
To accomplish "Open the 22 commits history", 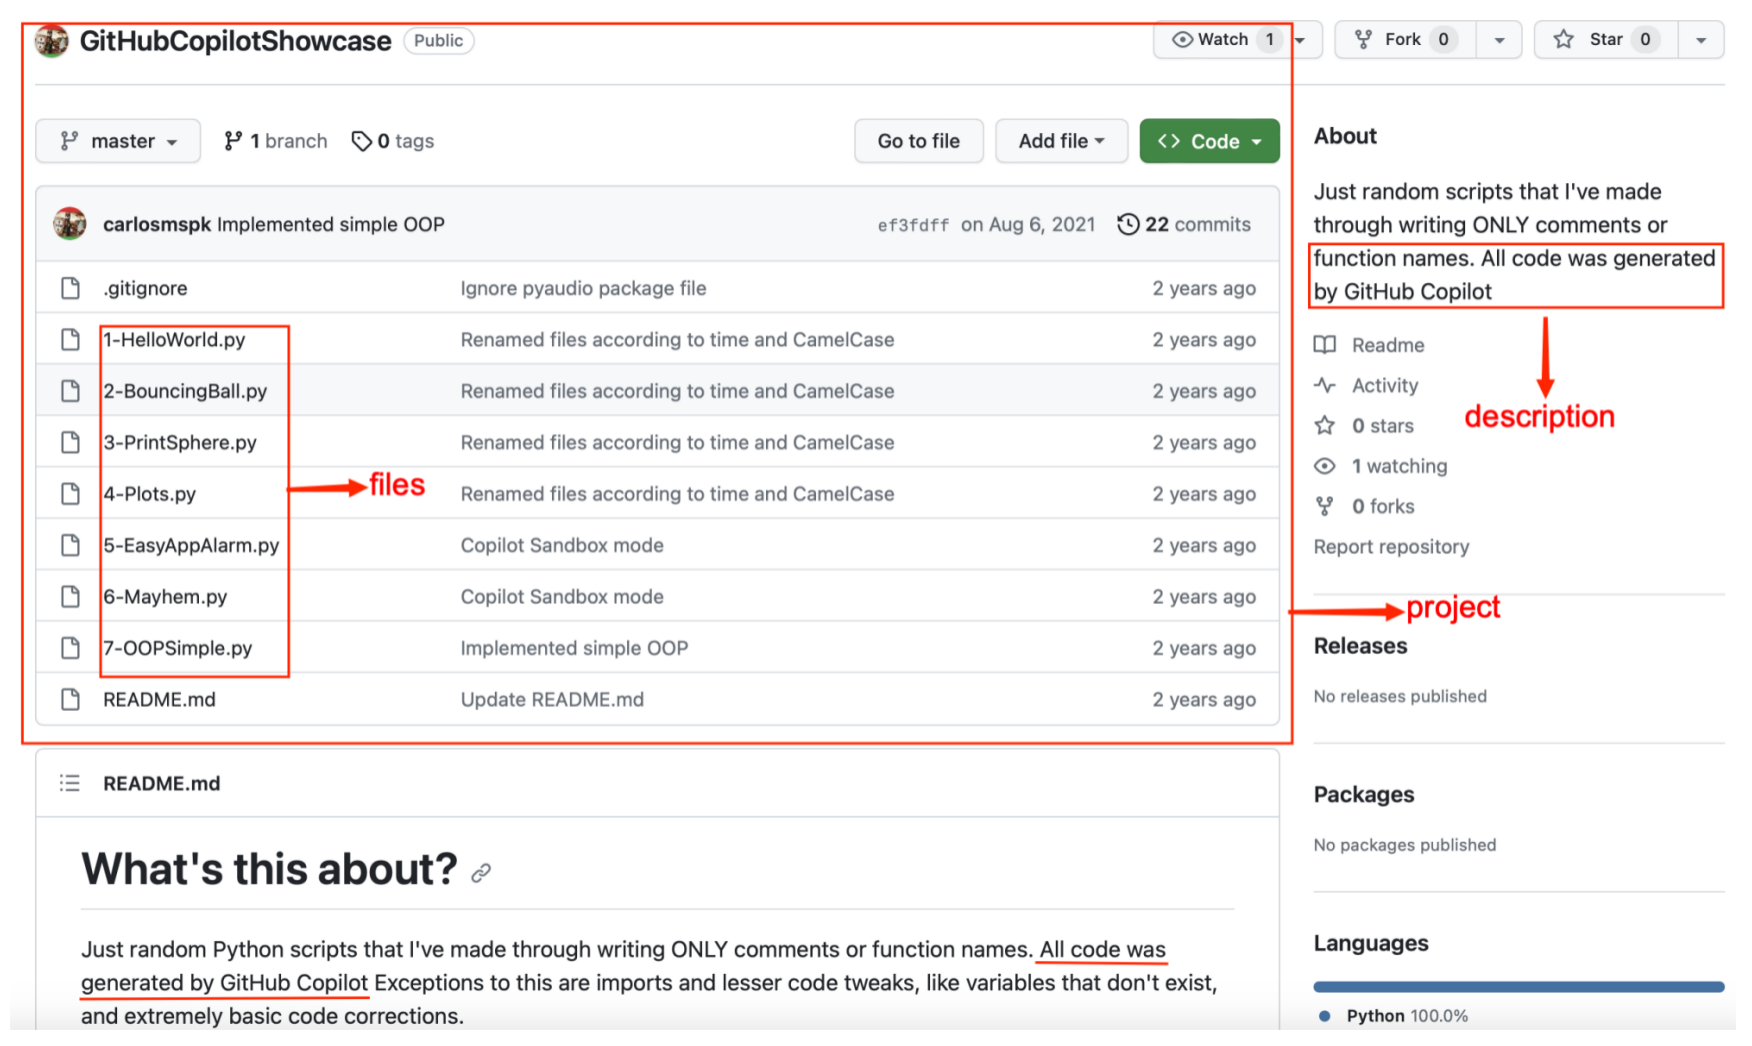I will tap(1184, 224).
